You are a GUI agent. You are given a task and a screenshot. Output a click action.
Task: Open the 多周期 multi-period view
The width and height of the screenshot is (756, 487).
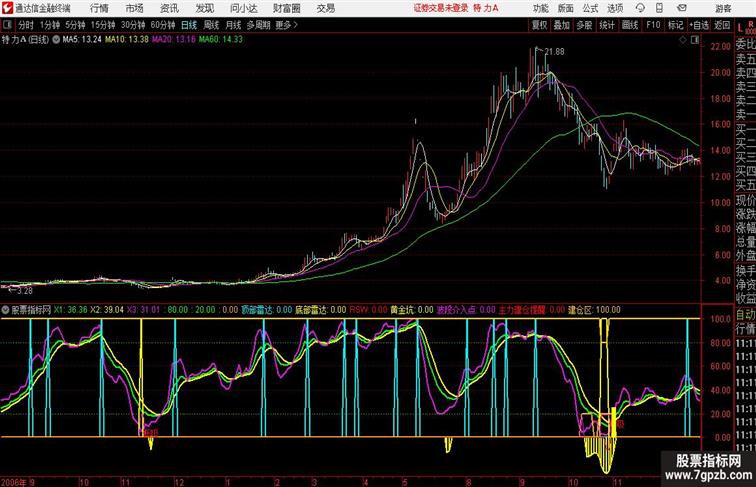pyautogui.click(x=258, y=25)
